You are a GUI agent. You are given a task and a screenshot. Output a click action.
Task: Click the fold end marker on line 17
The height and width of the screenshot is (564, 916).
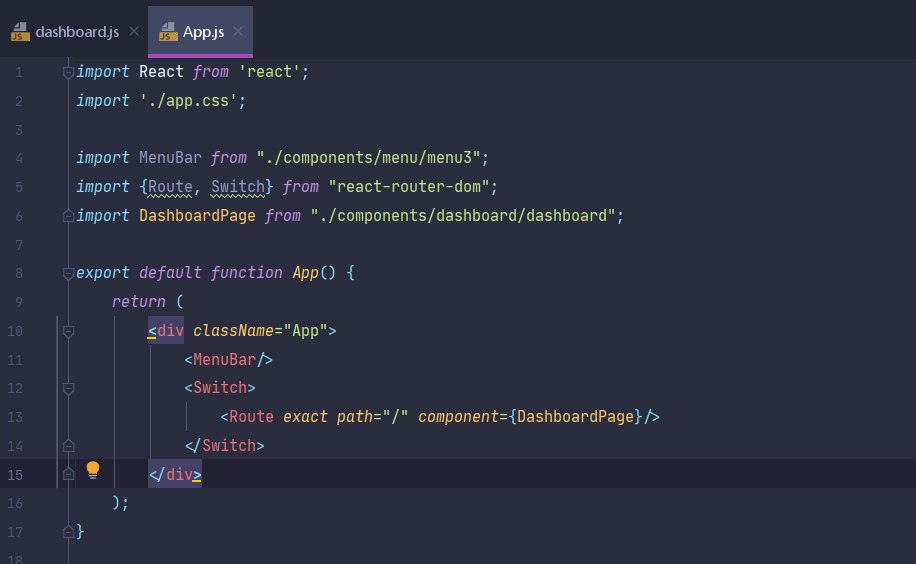click(68, 532)
